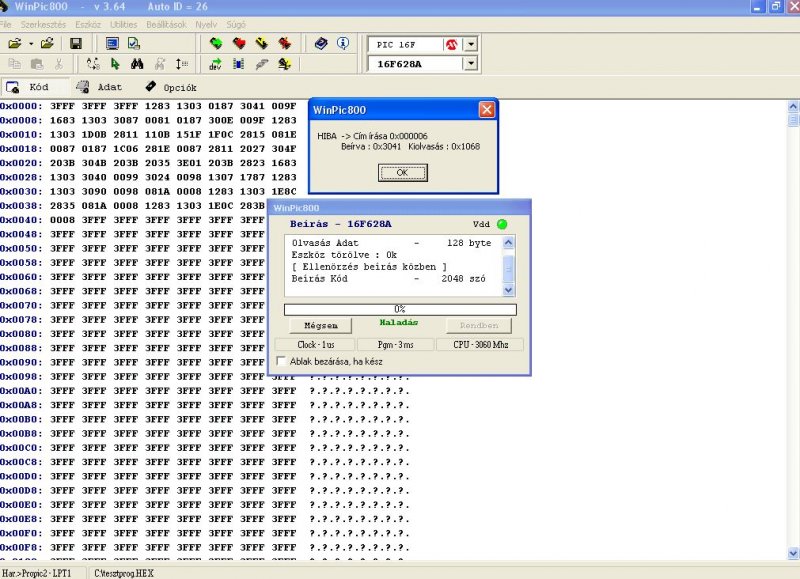The height and width of the screenshot is (579, 800).
Task: Verify the device with the yellow chip icon
Action: tap(262, 44)
